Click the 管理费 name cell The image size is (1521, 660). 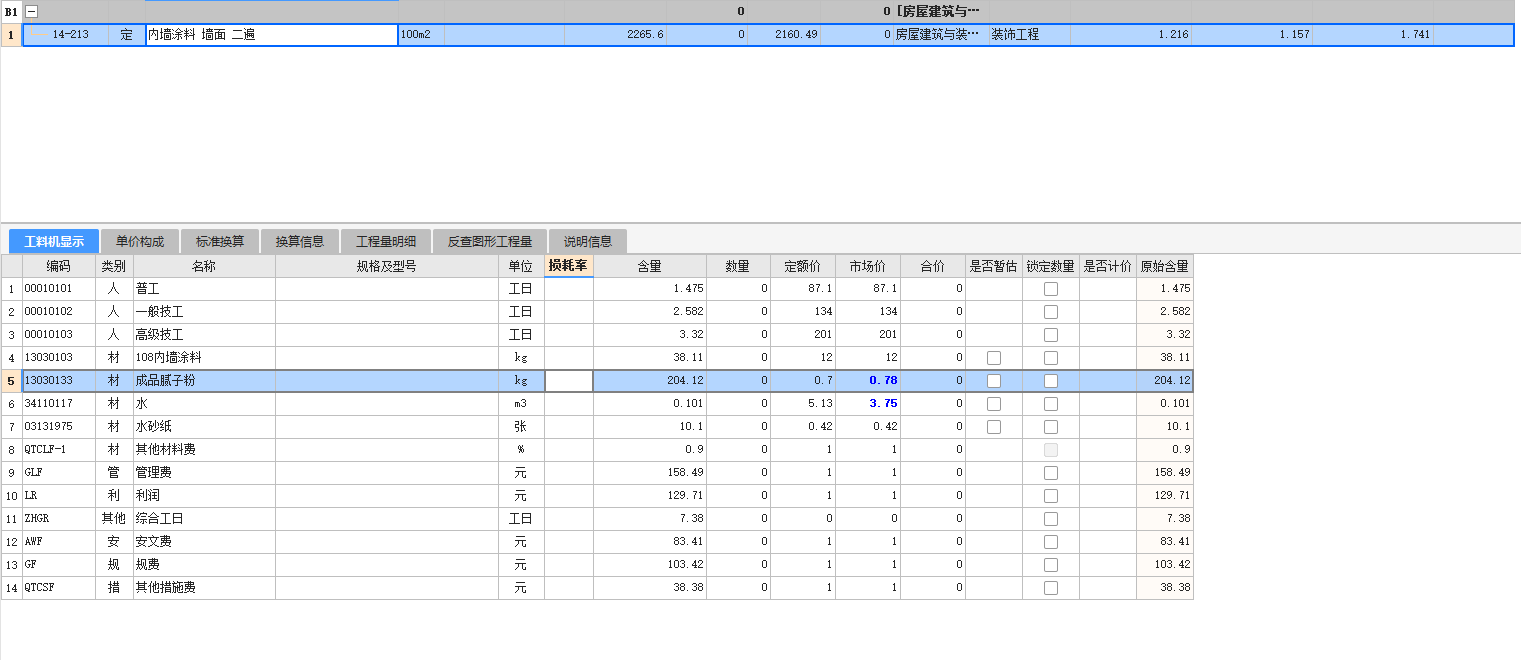point(204,473)
